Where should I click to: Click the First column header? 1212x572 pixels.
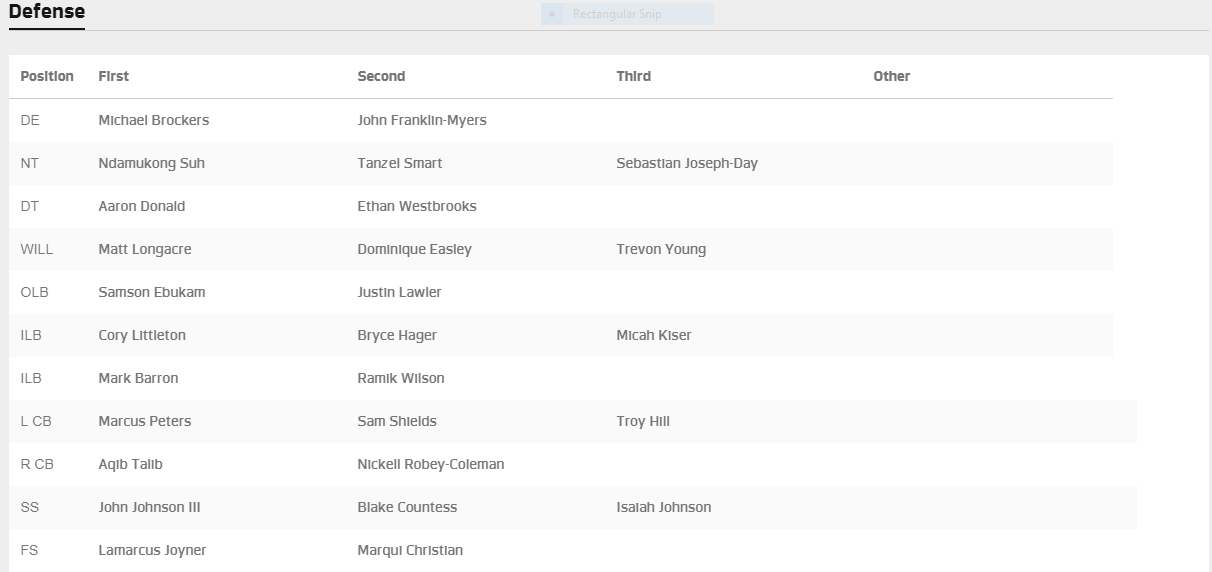(113, 76)
